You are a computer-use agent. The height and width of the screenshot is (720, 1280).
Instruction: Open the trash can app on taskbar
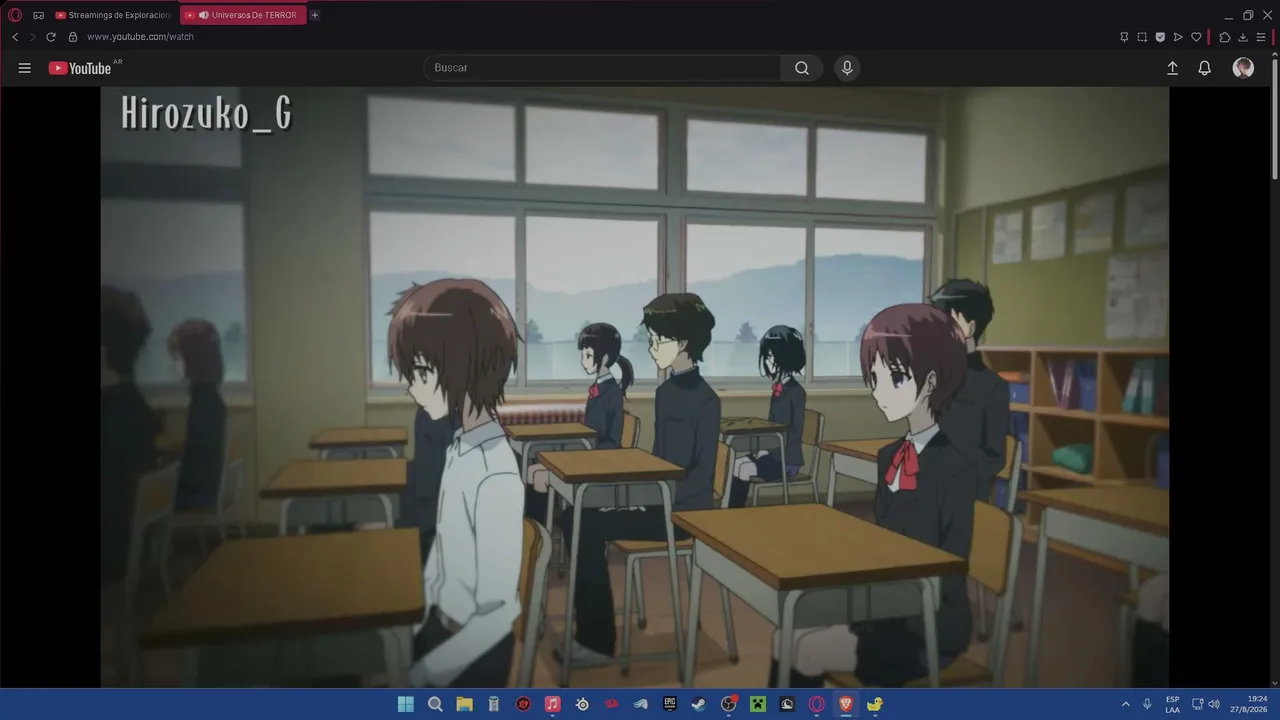494,704
